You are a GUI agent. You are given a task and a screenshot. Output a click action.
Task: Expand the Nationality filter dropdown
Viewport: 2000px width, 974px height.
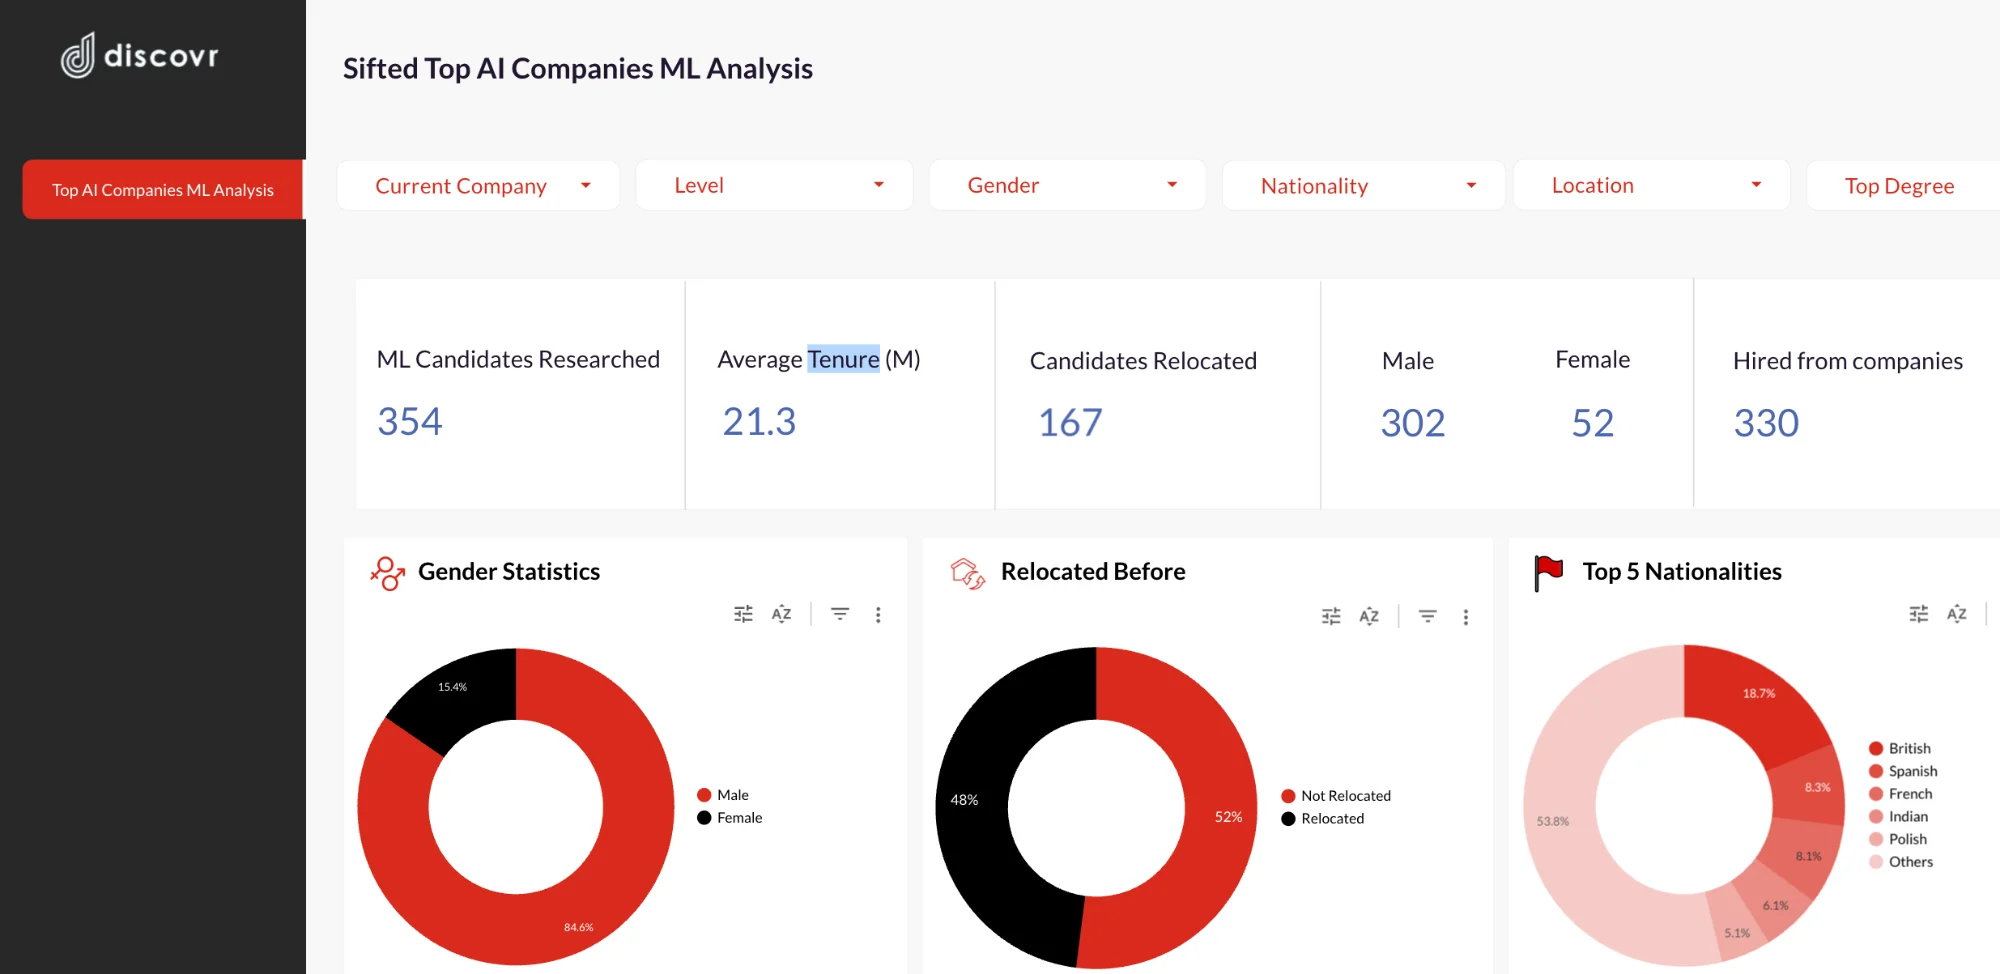click(x=1362, y=185)
